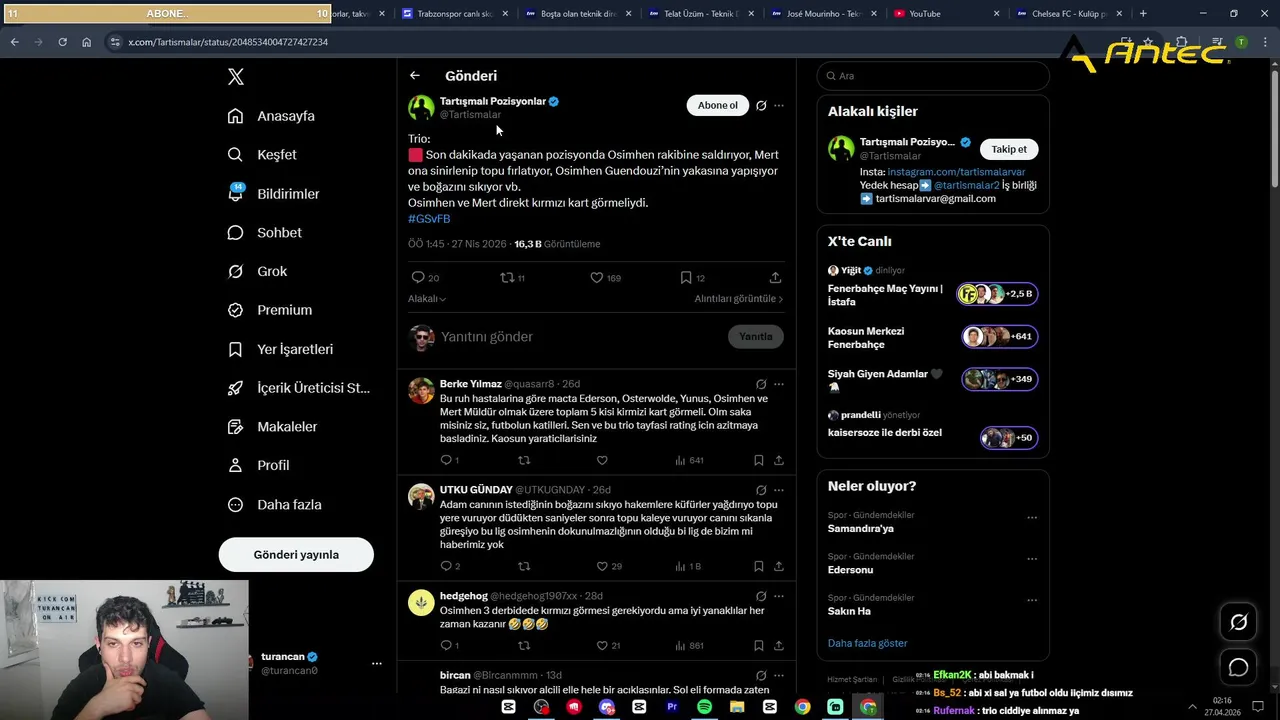
Task: Open instagram.com/tartismalarvar link
Action: click(x=956, y=173)
